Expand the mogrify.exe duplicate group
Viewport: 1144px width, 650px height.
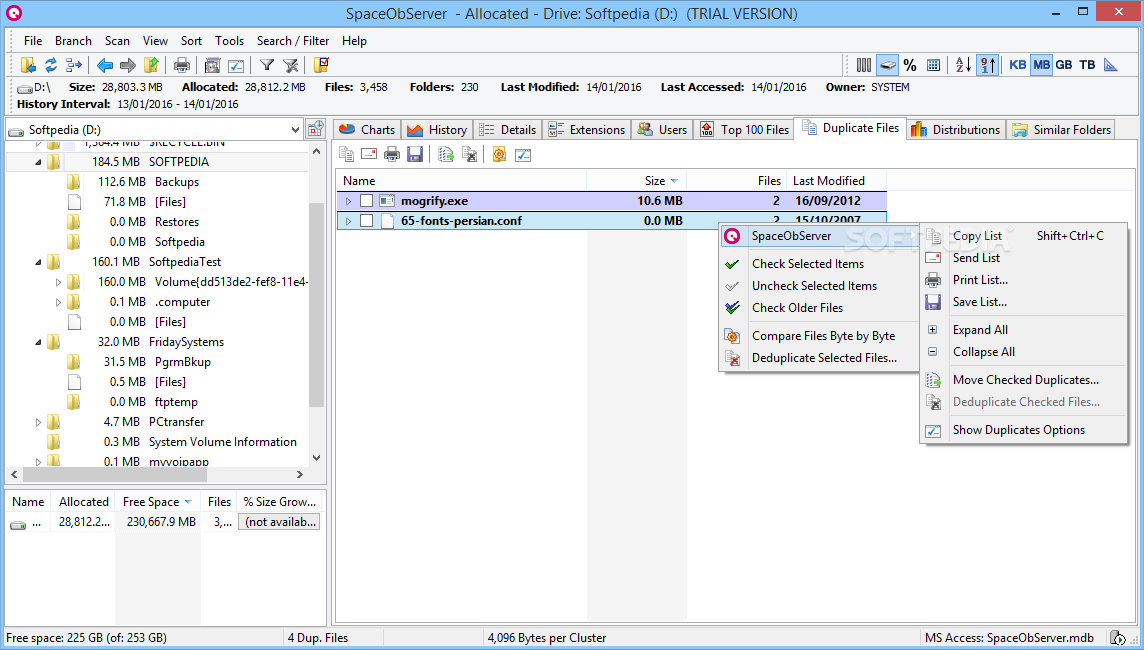coord(348,201)
